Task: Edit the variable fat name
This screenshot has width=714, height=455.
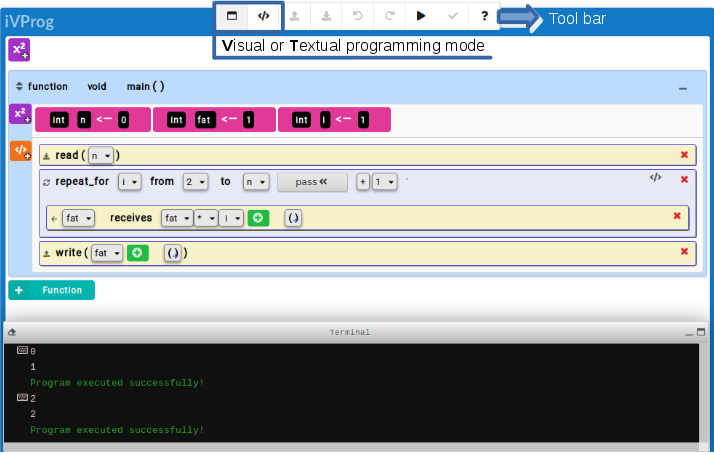Action: pyautogui.click(x=205, y=120)
